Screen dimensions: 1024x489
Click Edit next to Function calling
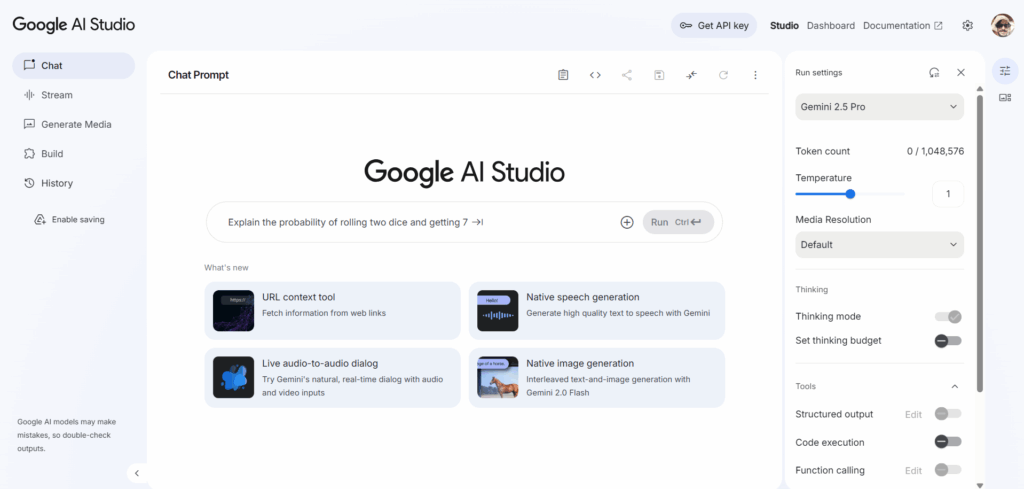tap(913, 470)
